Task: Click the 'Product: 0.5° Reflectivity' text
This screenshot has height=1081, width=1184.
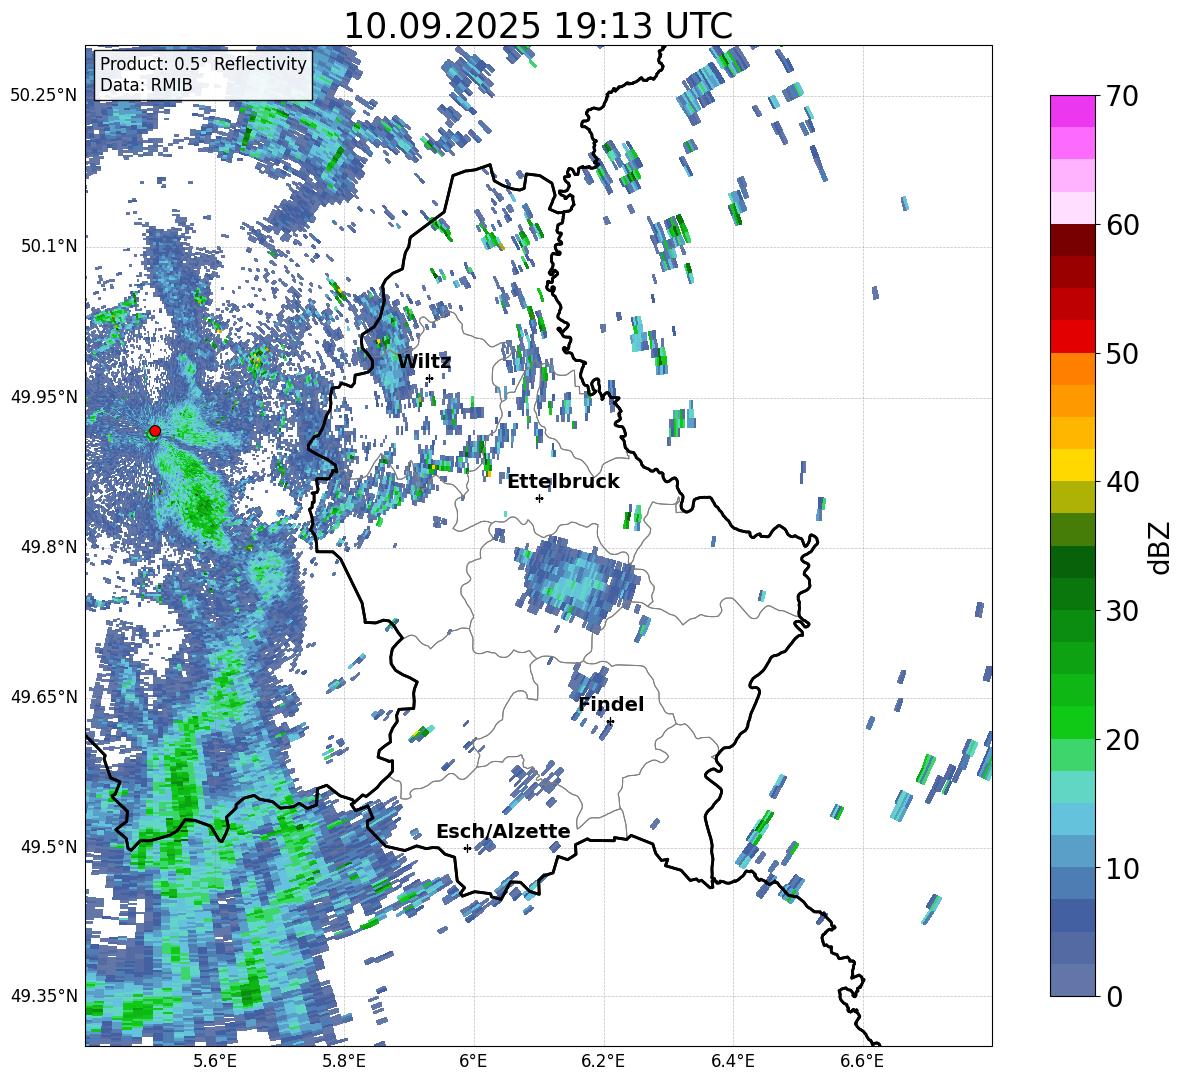Action: point(203,64)
